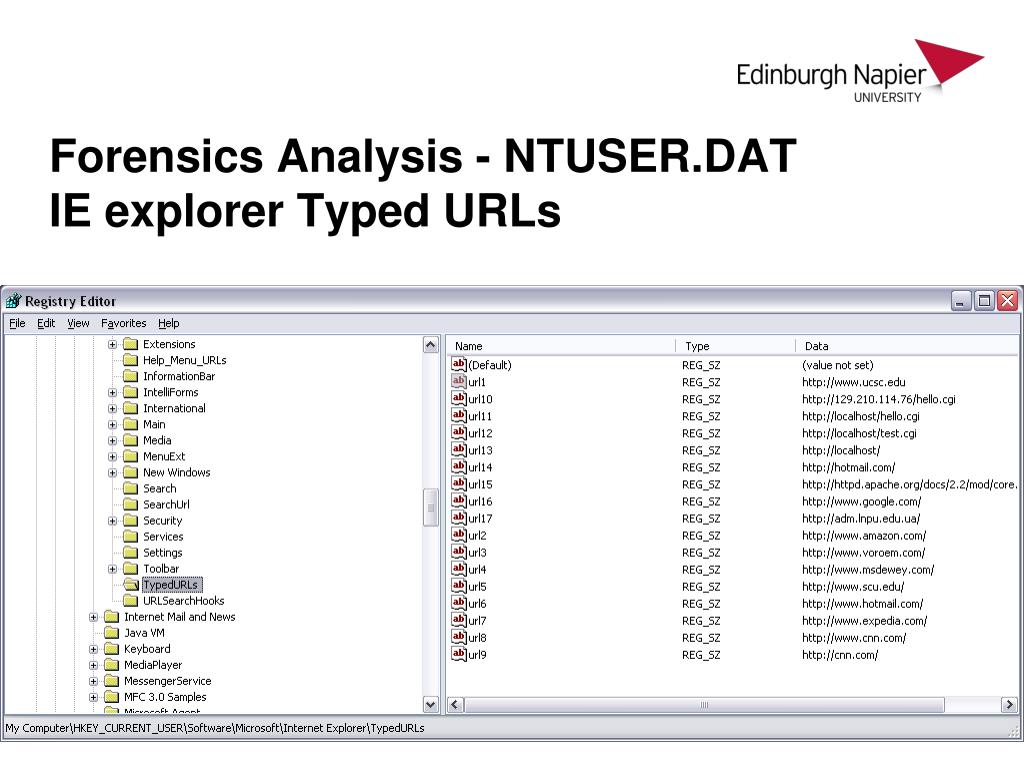Click the url12 string value icon

(x=459, y=432)
